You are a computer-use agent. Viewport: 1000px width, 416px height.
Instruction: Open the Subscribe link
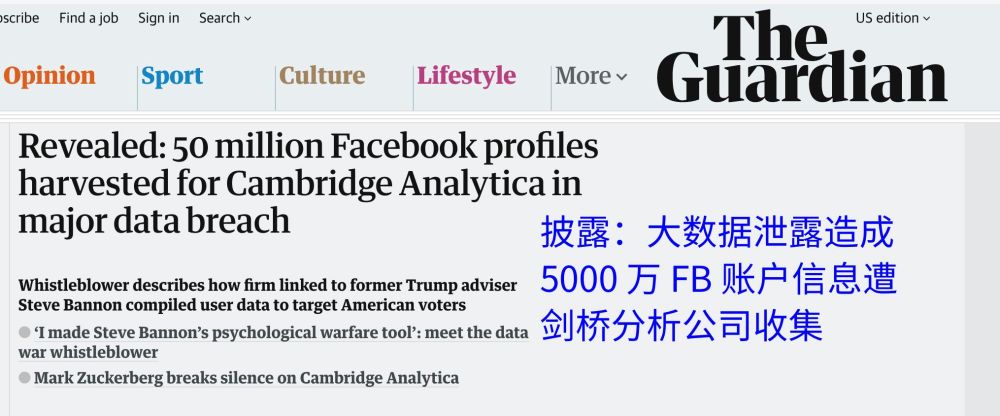[19, 18]
